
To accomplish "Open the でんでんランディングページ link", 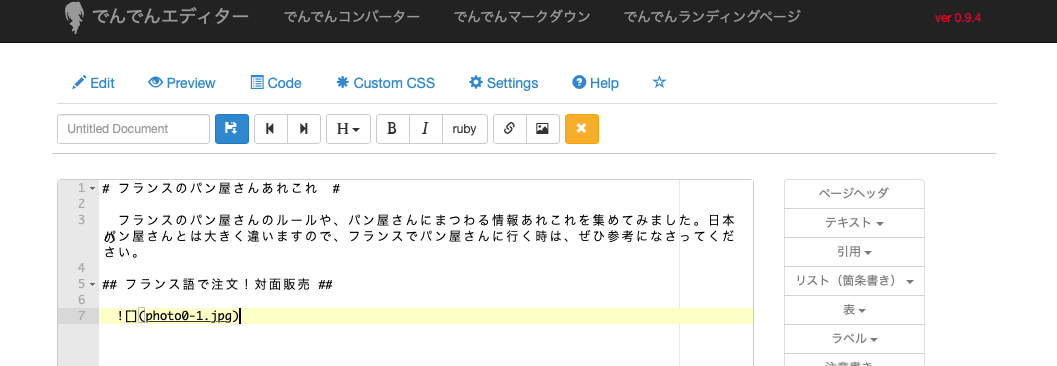I will (713, 17).
